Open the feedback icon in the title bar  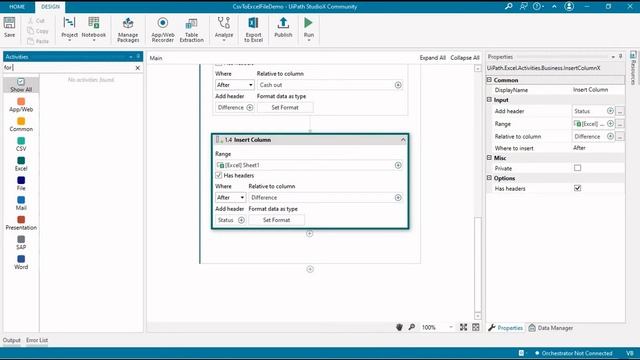click(523, 6)
